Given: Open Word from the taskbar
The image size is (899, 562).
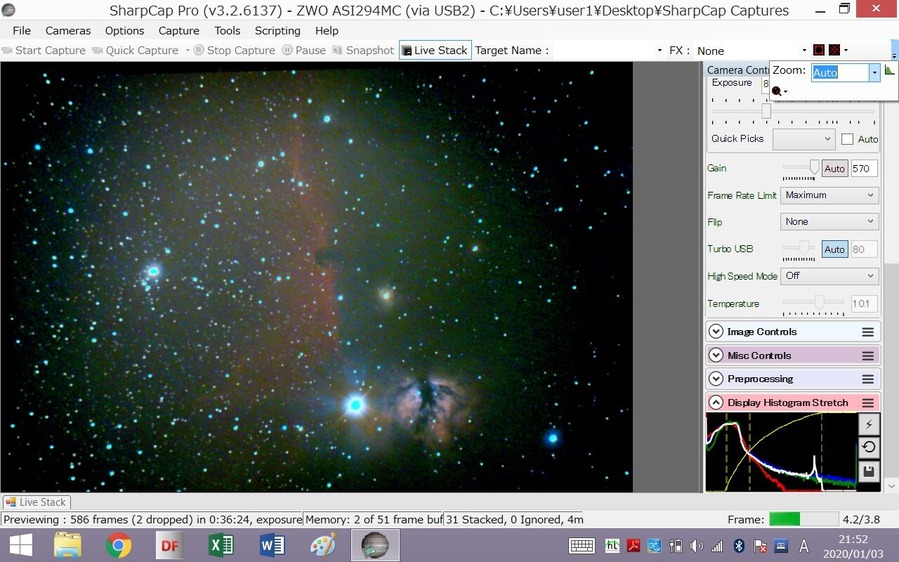Looking at the screenshot, I should click(272, 545).
